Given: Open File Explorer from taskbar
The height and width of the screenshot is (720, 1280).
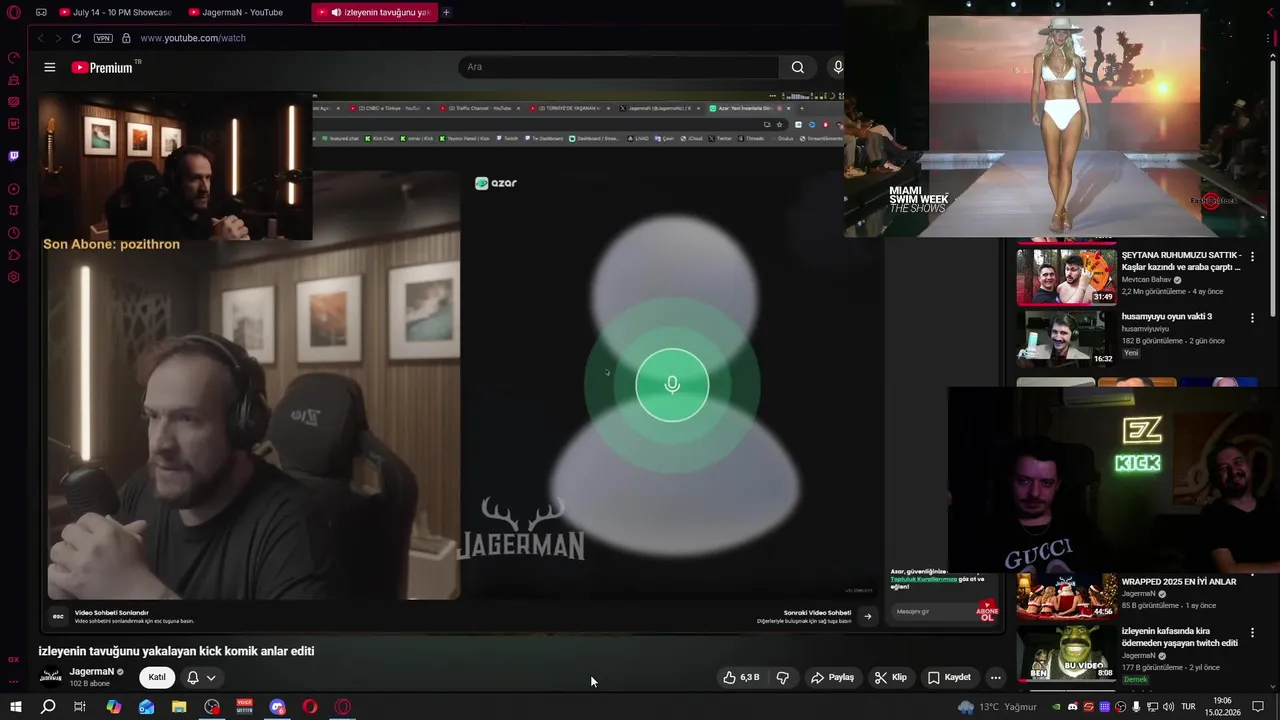Looking at the screenshot, I should (179, 707).
